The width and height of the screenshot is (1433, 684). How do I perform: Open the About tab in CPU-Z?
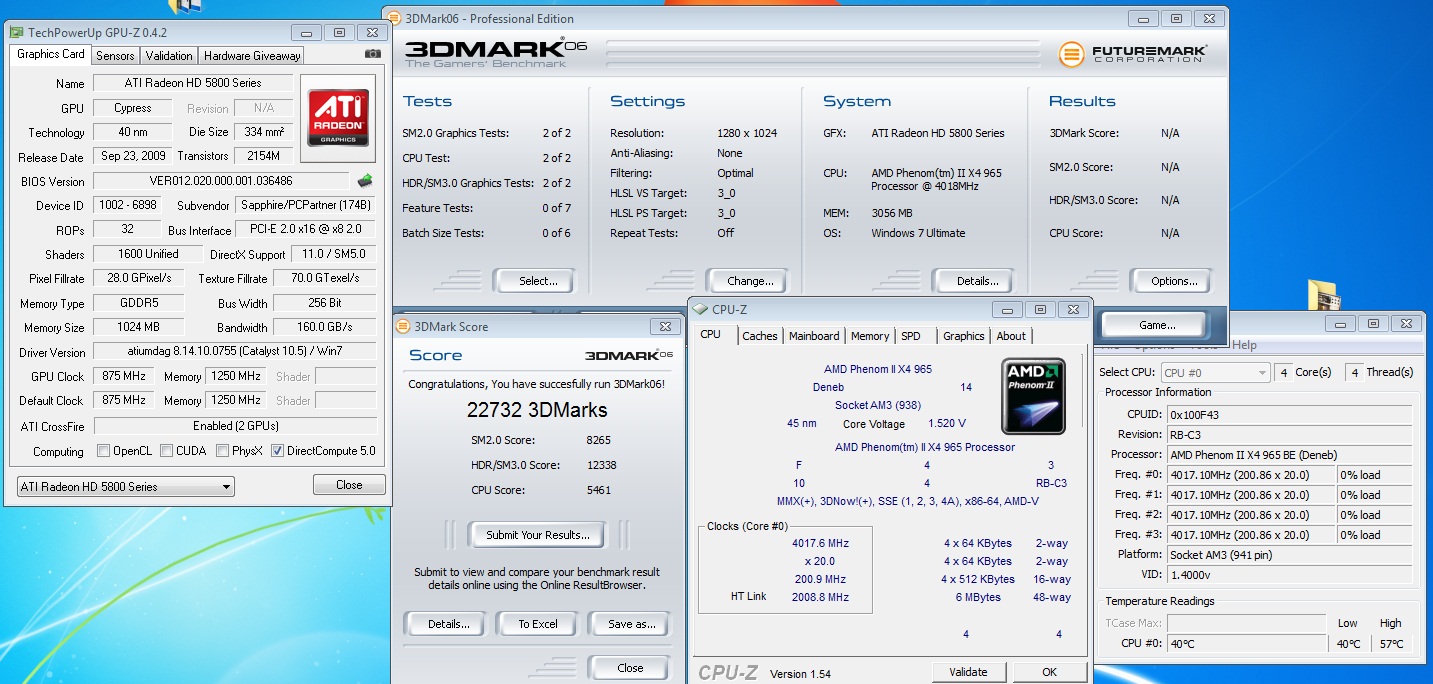pyautogui.click(x=1011, y=336)
